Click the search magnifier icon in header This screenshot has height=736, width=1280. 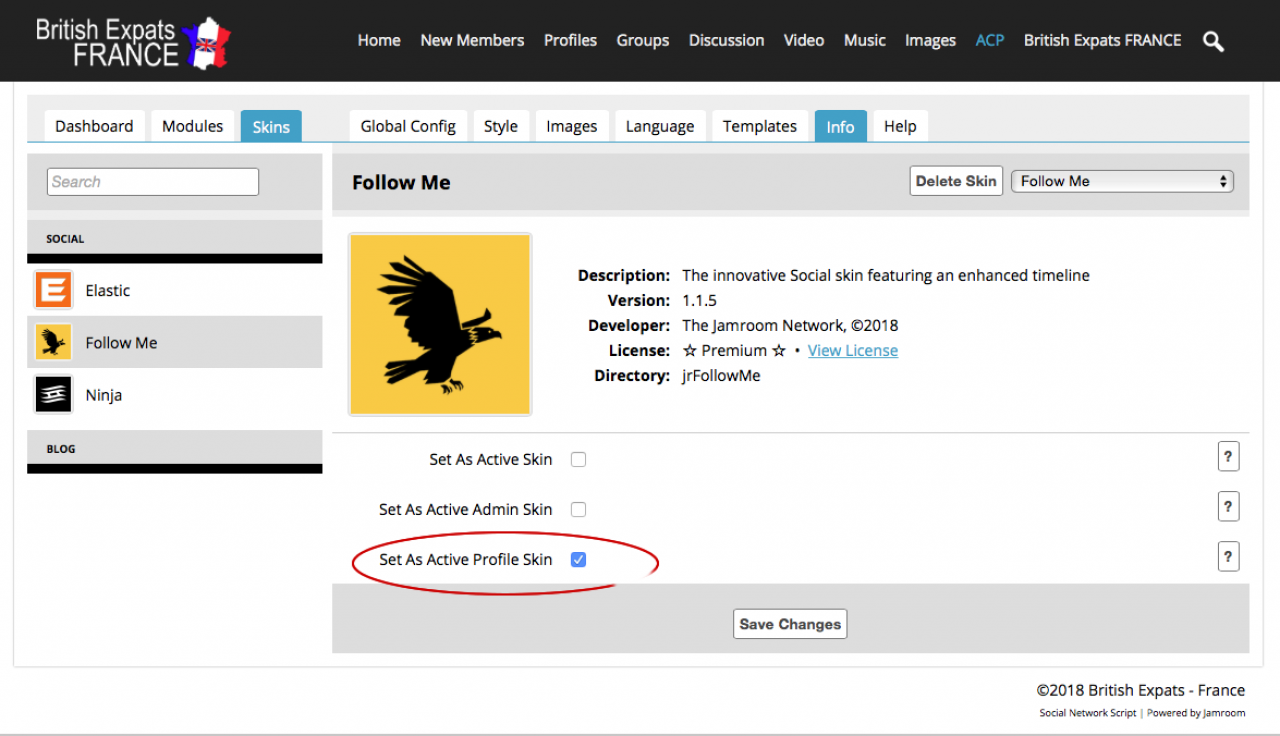(x=1213, y=41)
